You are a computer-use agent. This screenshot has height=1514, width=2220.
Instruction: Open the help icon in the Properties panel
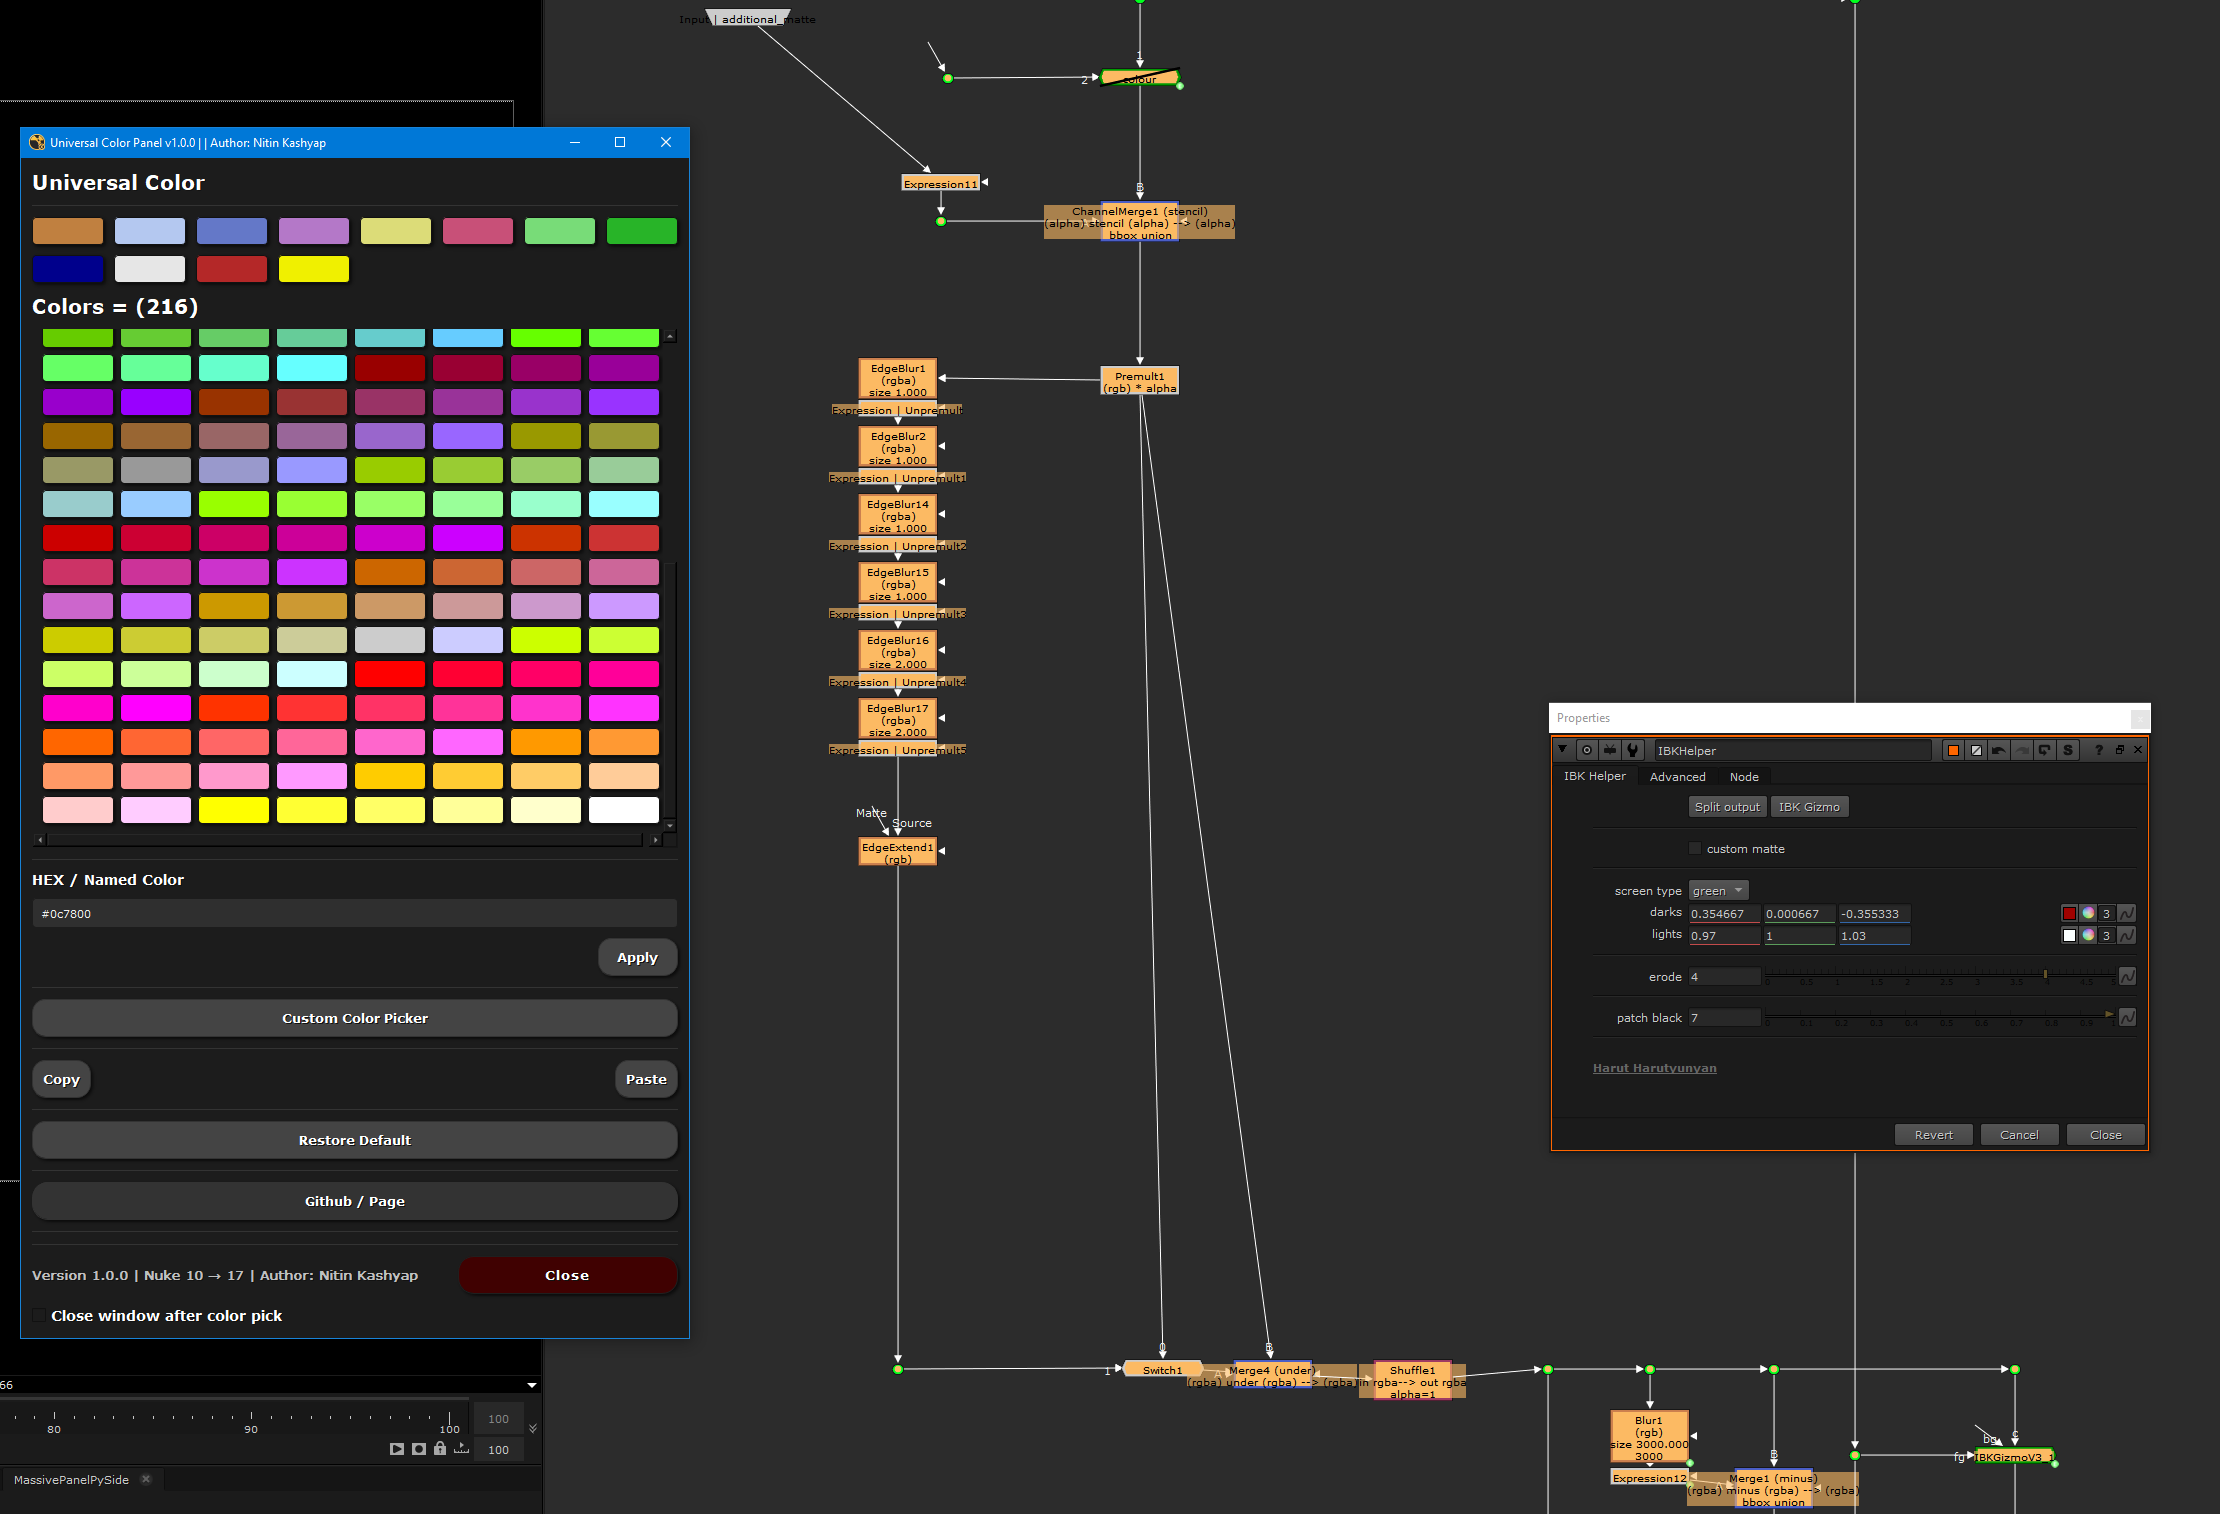(2099, 750)
